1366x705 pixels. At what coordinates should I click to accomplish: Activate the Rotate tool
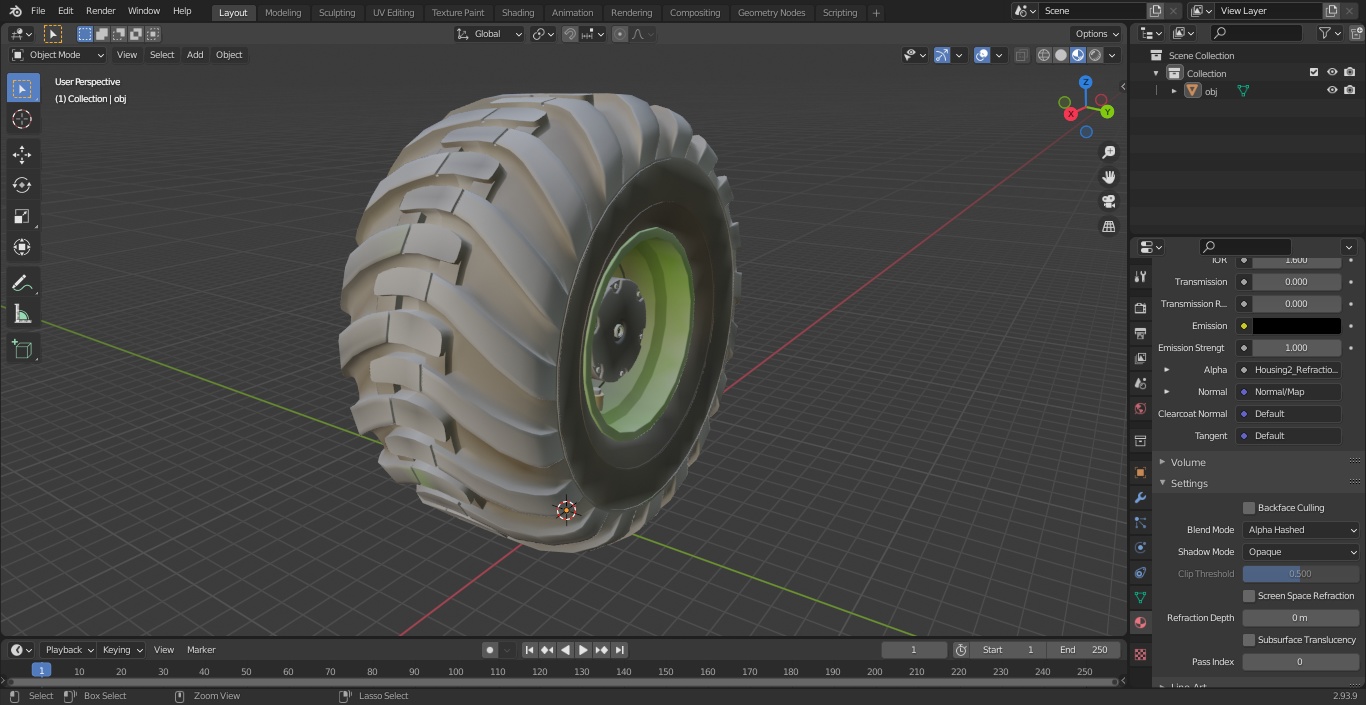point(22,185)
